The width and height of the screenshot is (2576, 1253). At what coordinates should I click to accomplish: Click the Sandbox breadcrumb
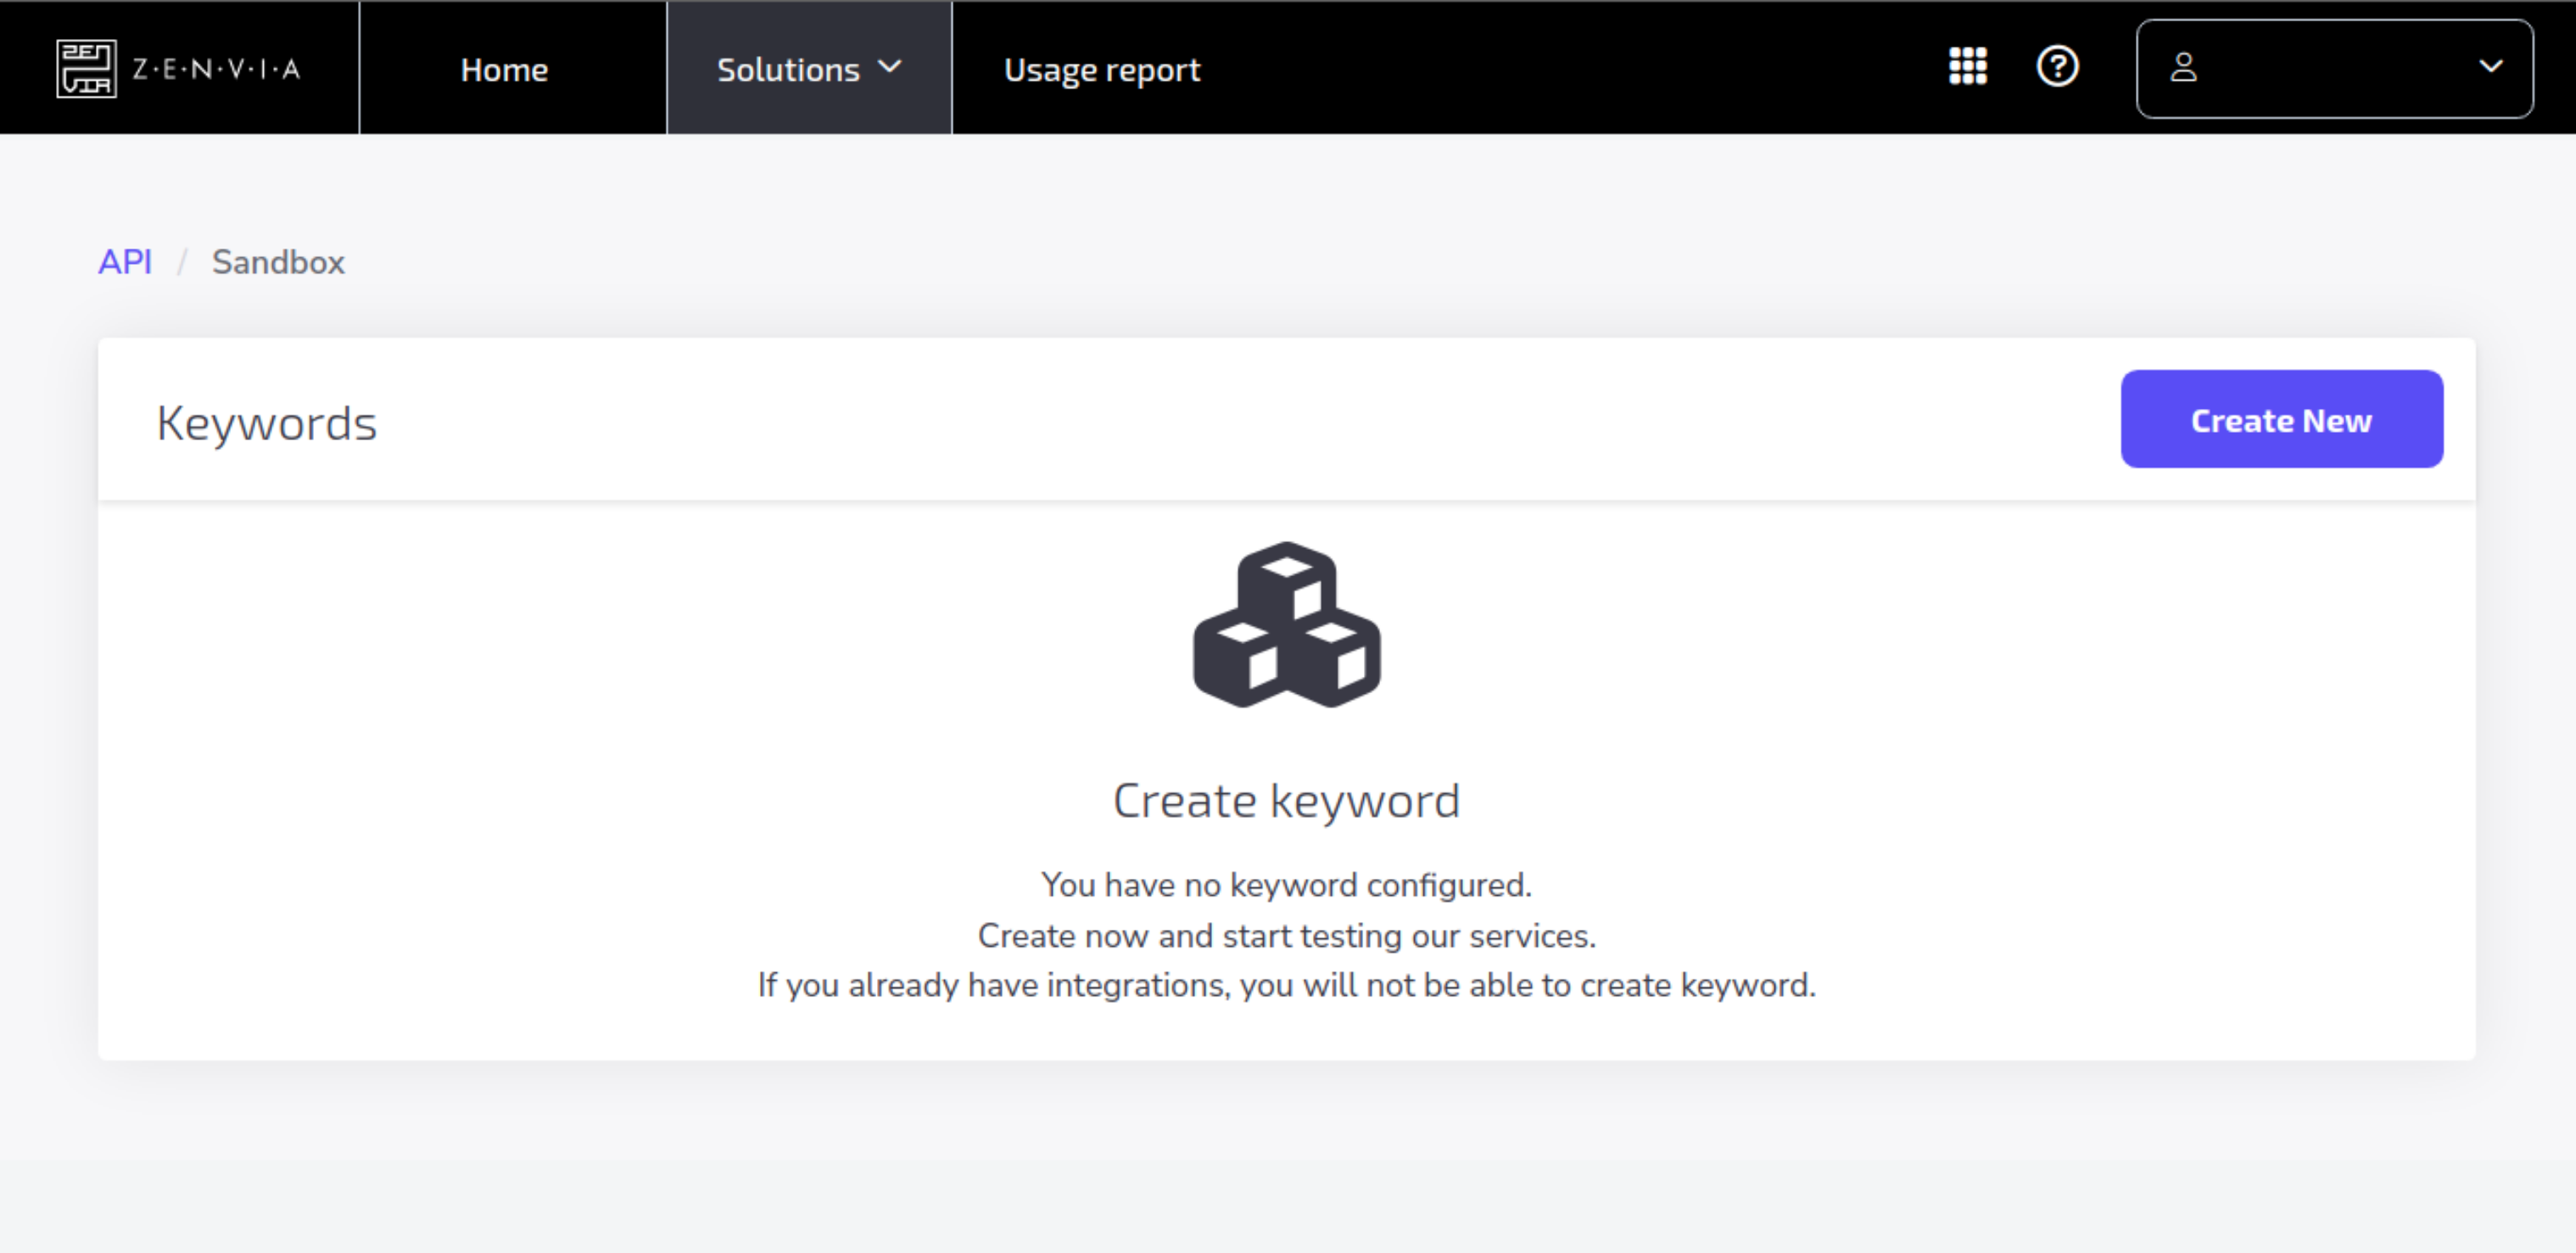pyautogui.click(x=278, y=262)
